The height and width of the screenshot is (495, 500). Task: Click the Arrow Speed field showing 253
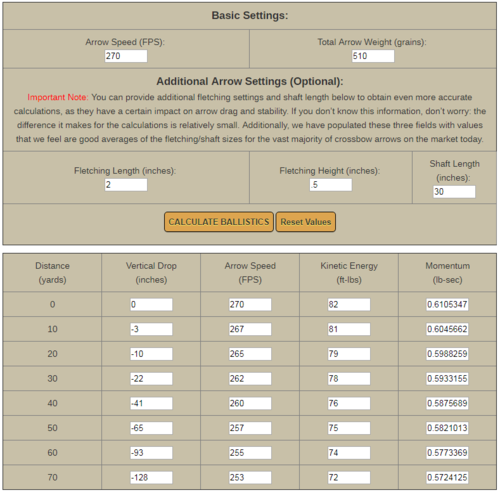pyautogui.click(x=250, y=477)
